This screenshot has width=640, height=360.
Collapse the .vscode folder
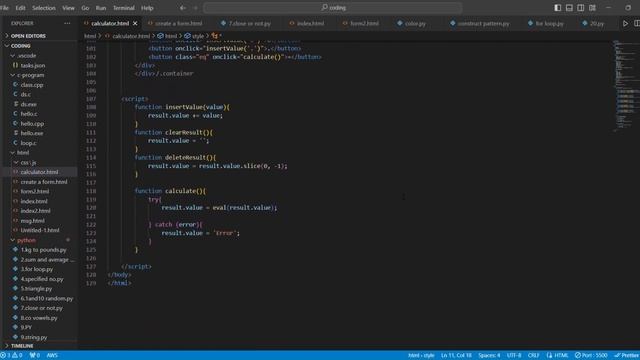pos(27,56)
